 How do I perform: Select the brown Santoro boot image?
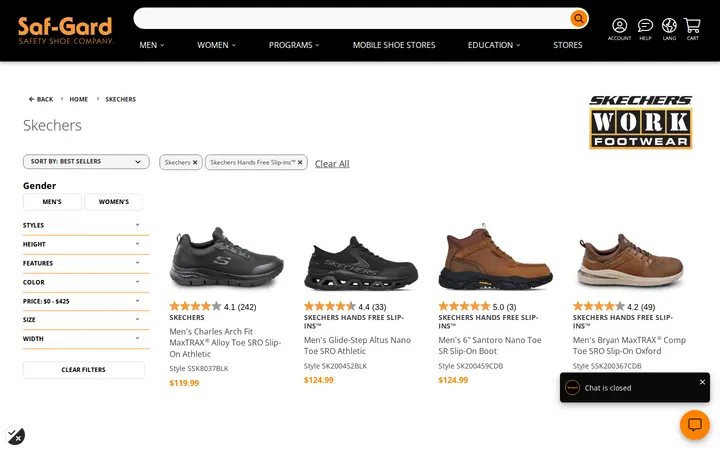pyautogui.click(x=495, y=257)
